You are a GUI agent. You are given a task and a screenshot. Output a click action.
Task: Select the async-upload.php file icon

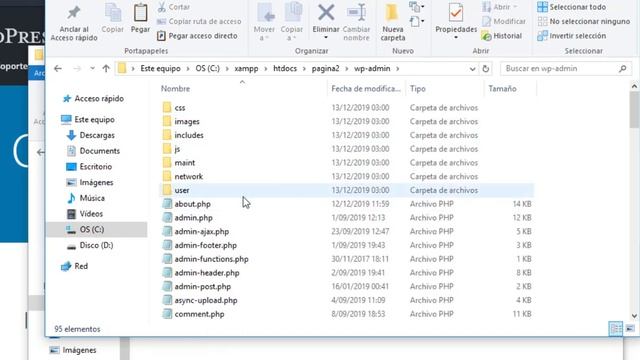pos(167,300)
